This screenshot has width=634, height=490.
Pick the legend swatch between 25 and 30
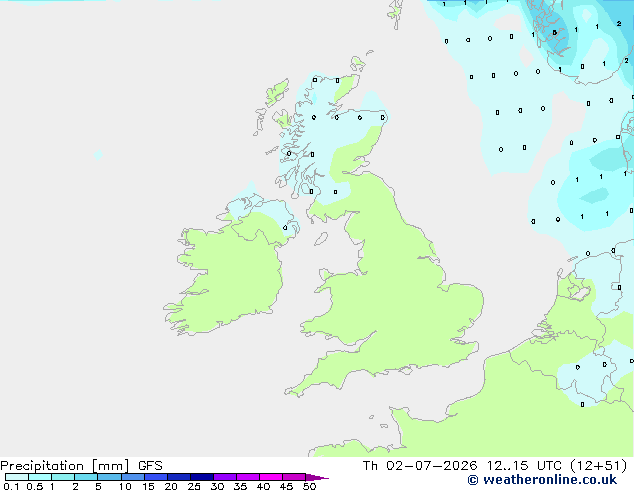pos(202,477)
